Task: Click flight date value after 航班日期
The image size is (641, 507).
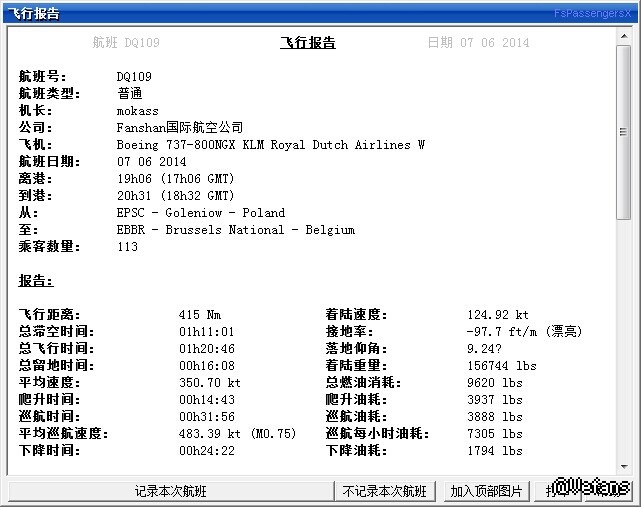Action: pos(152,162)
